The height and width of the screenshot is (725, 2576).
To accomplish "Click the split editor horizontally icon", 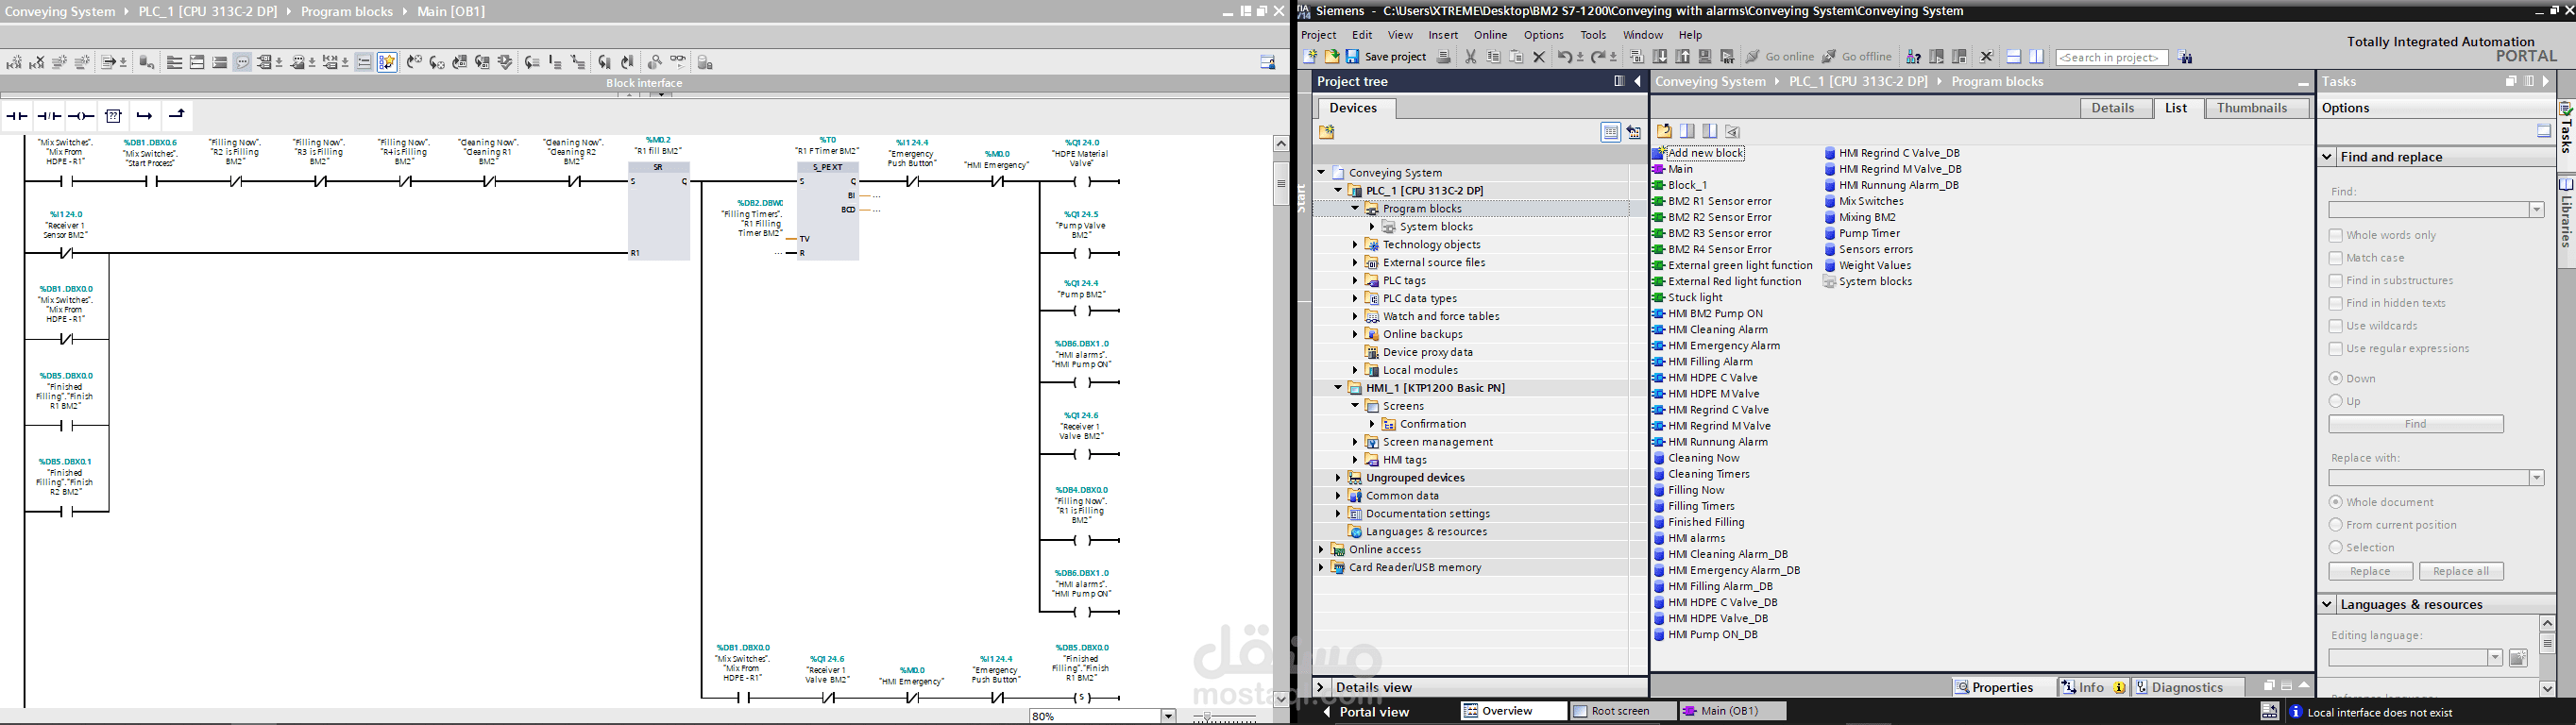I will pos(2014,57).
